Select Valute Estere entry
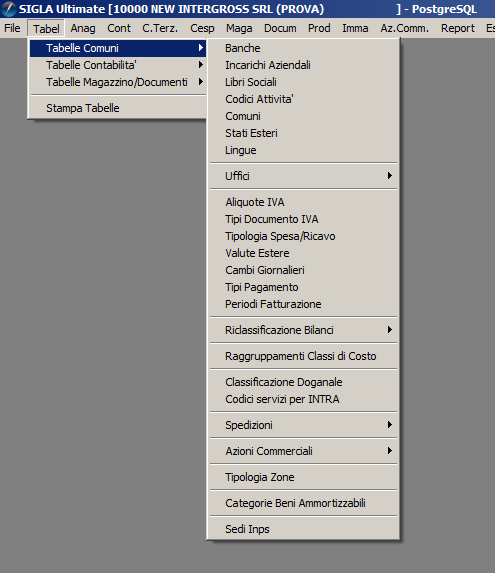 coord(303,253)
